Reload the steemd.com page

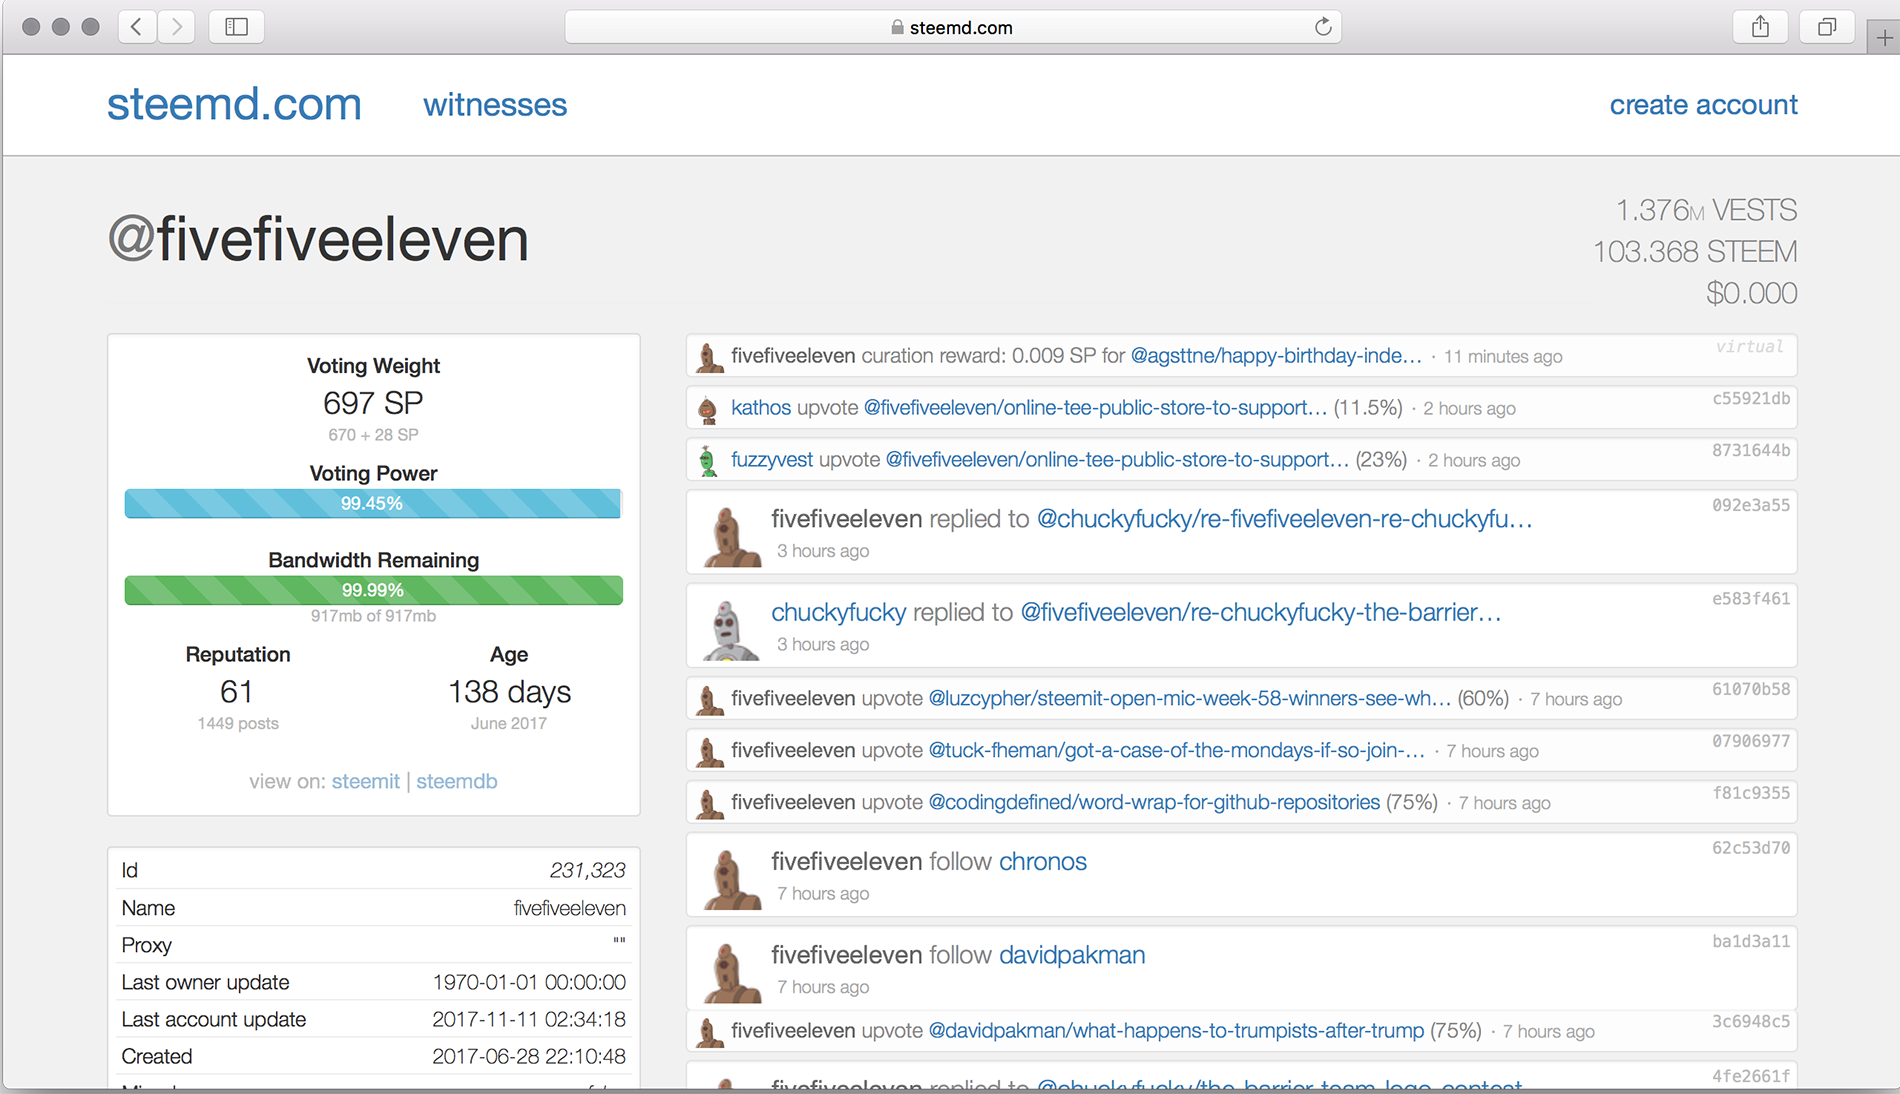[1323, 27]
